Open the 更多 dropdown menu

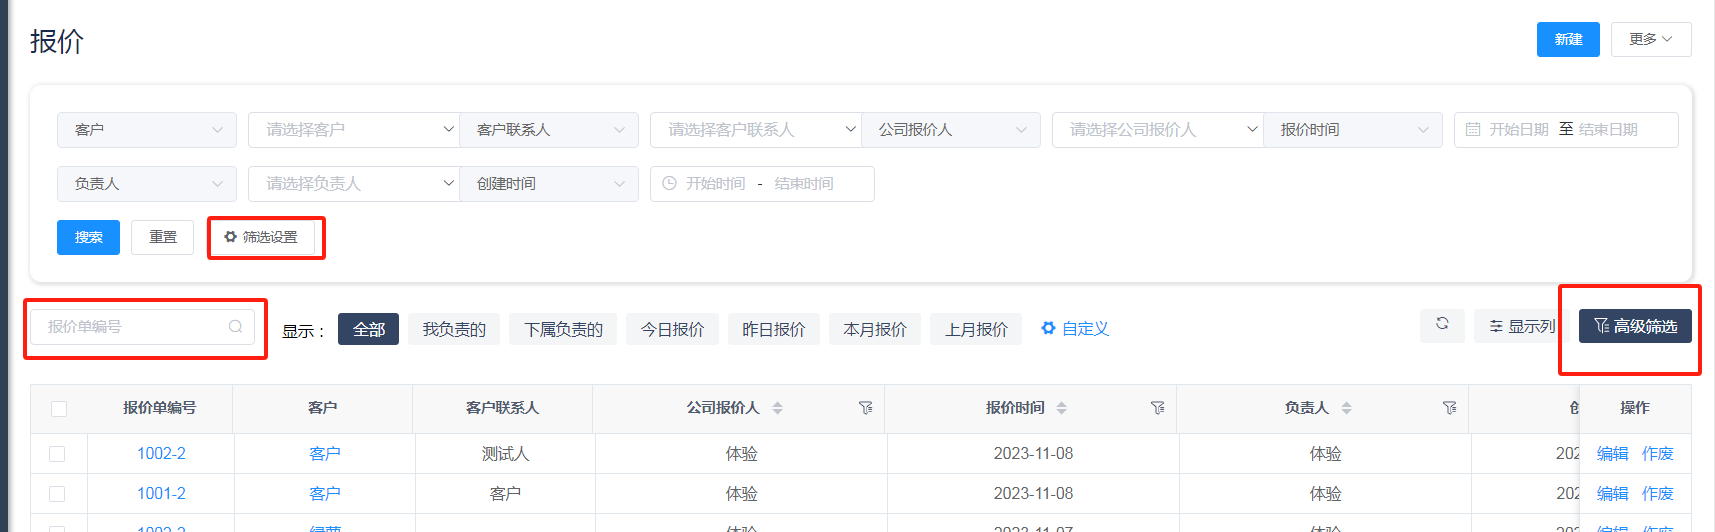(x=1650, y=39)
